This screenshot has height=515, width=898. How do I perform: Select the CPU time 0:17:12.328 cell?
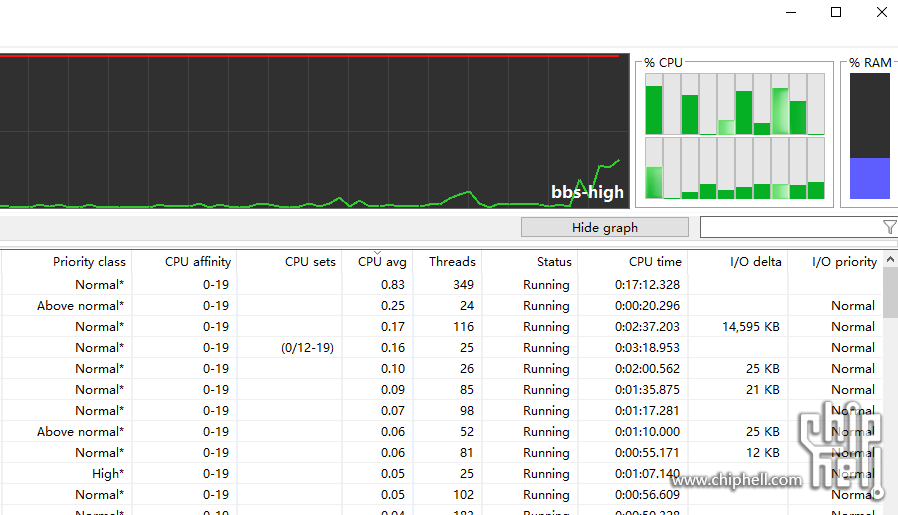pos(647,285)
